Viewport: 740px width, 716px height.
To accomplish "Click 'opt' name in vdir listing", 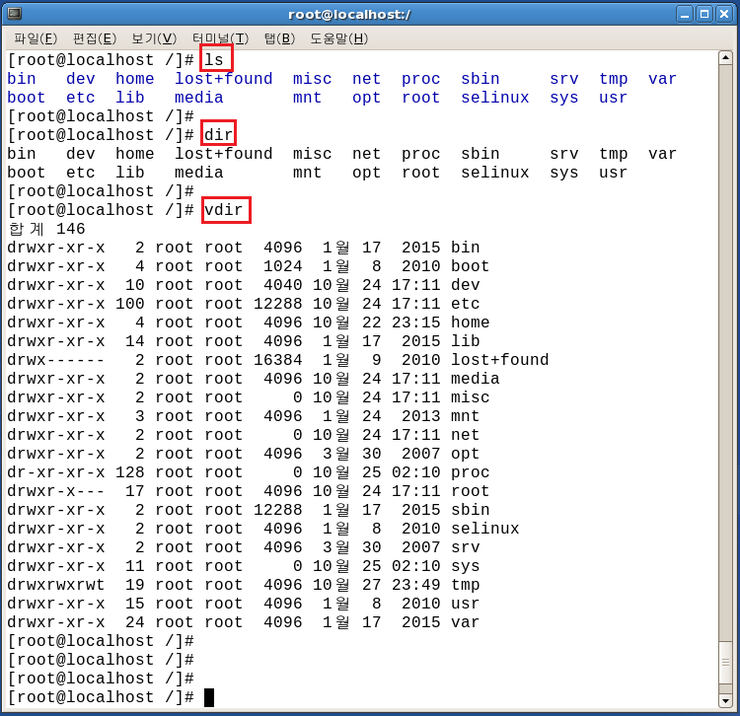I will click(x=465, y=453).
